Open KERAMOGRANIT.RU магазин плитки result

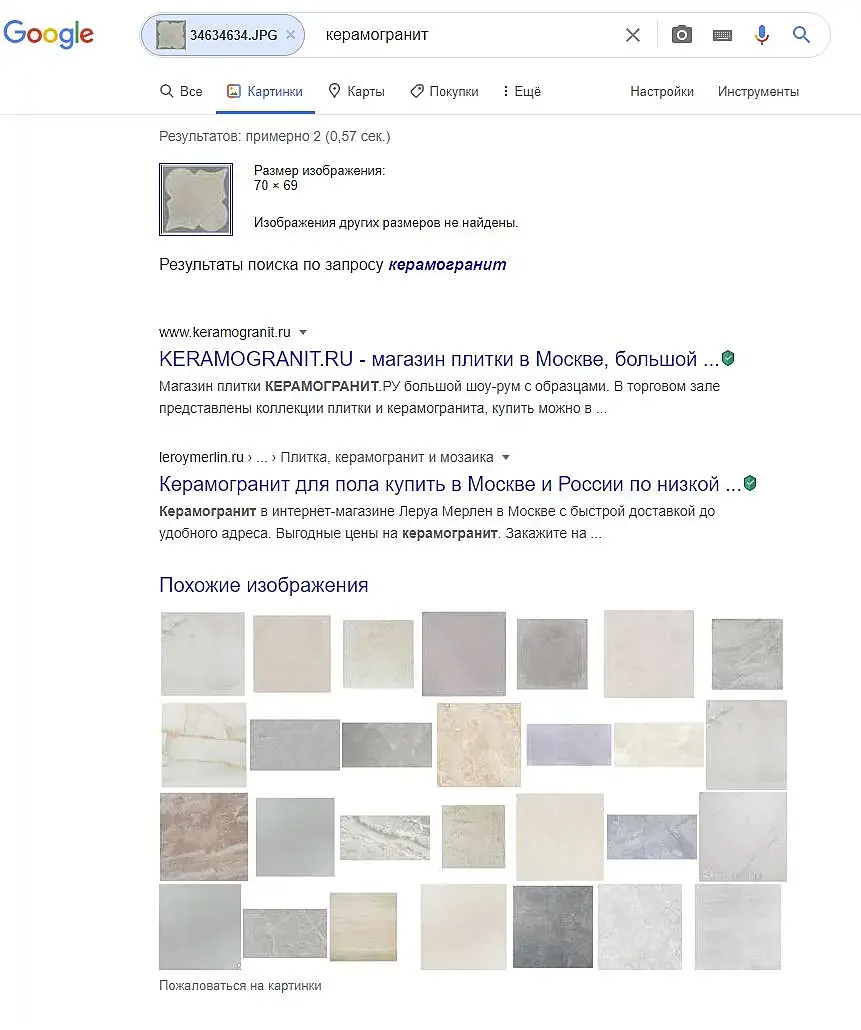coord(439,359)
